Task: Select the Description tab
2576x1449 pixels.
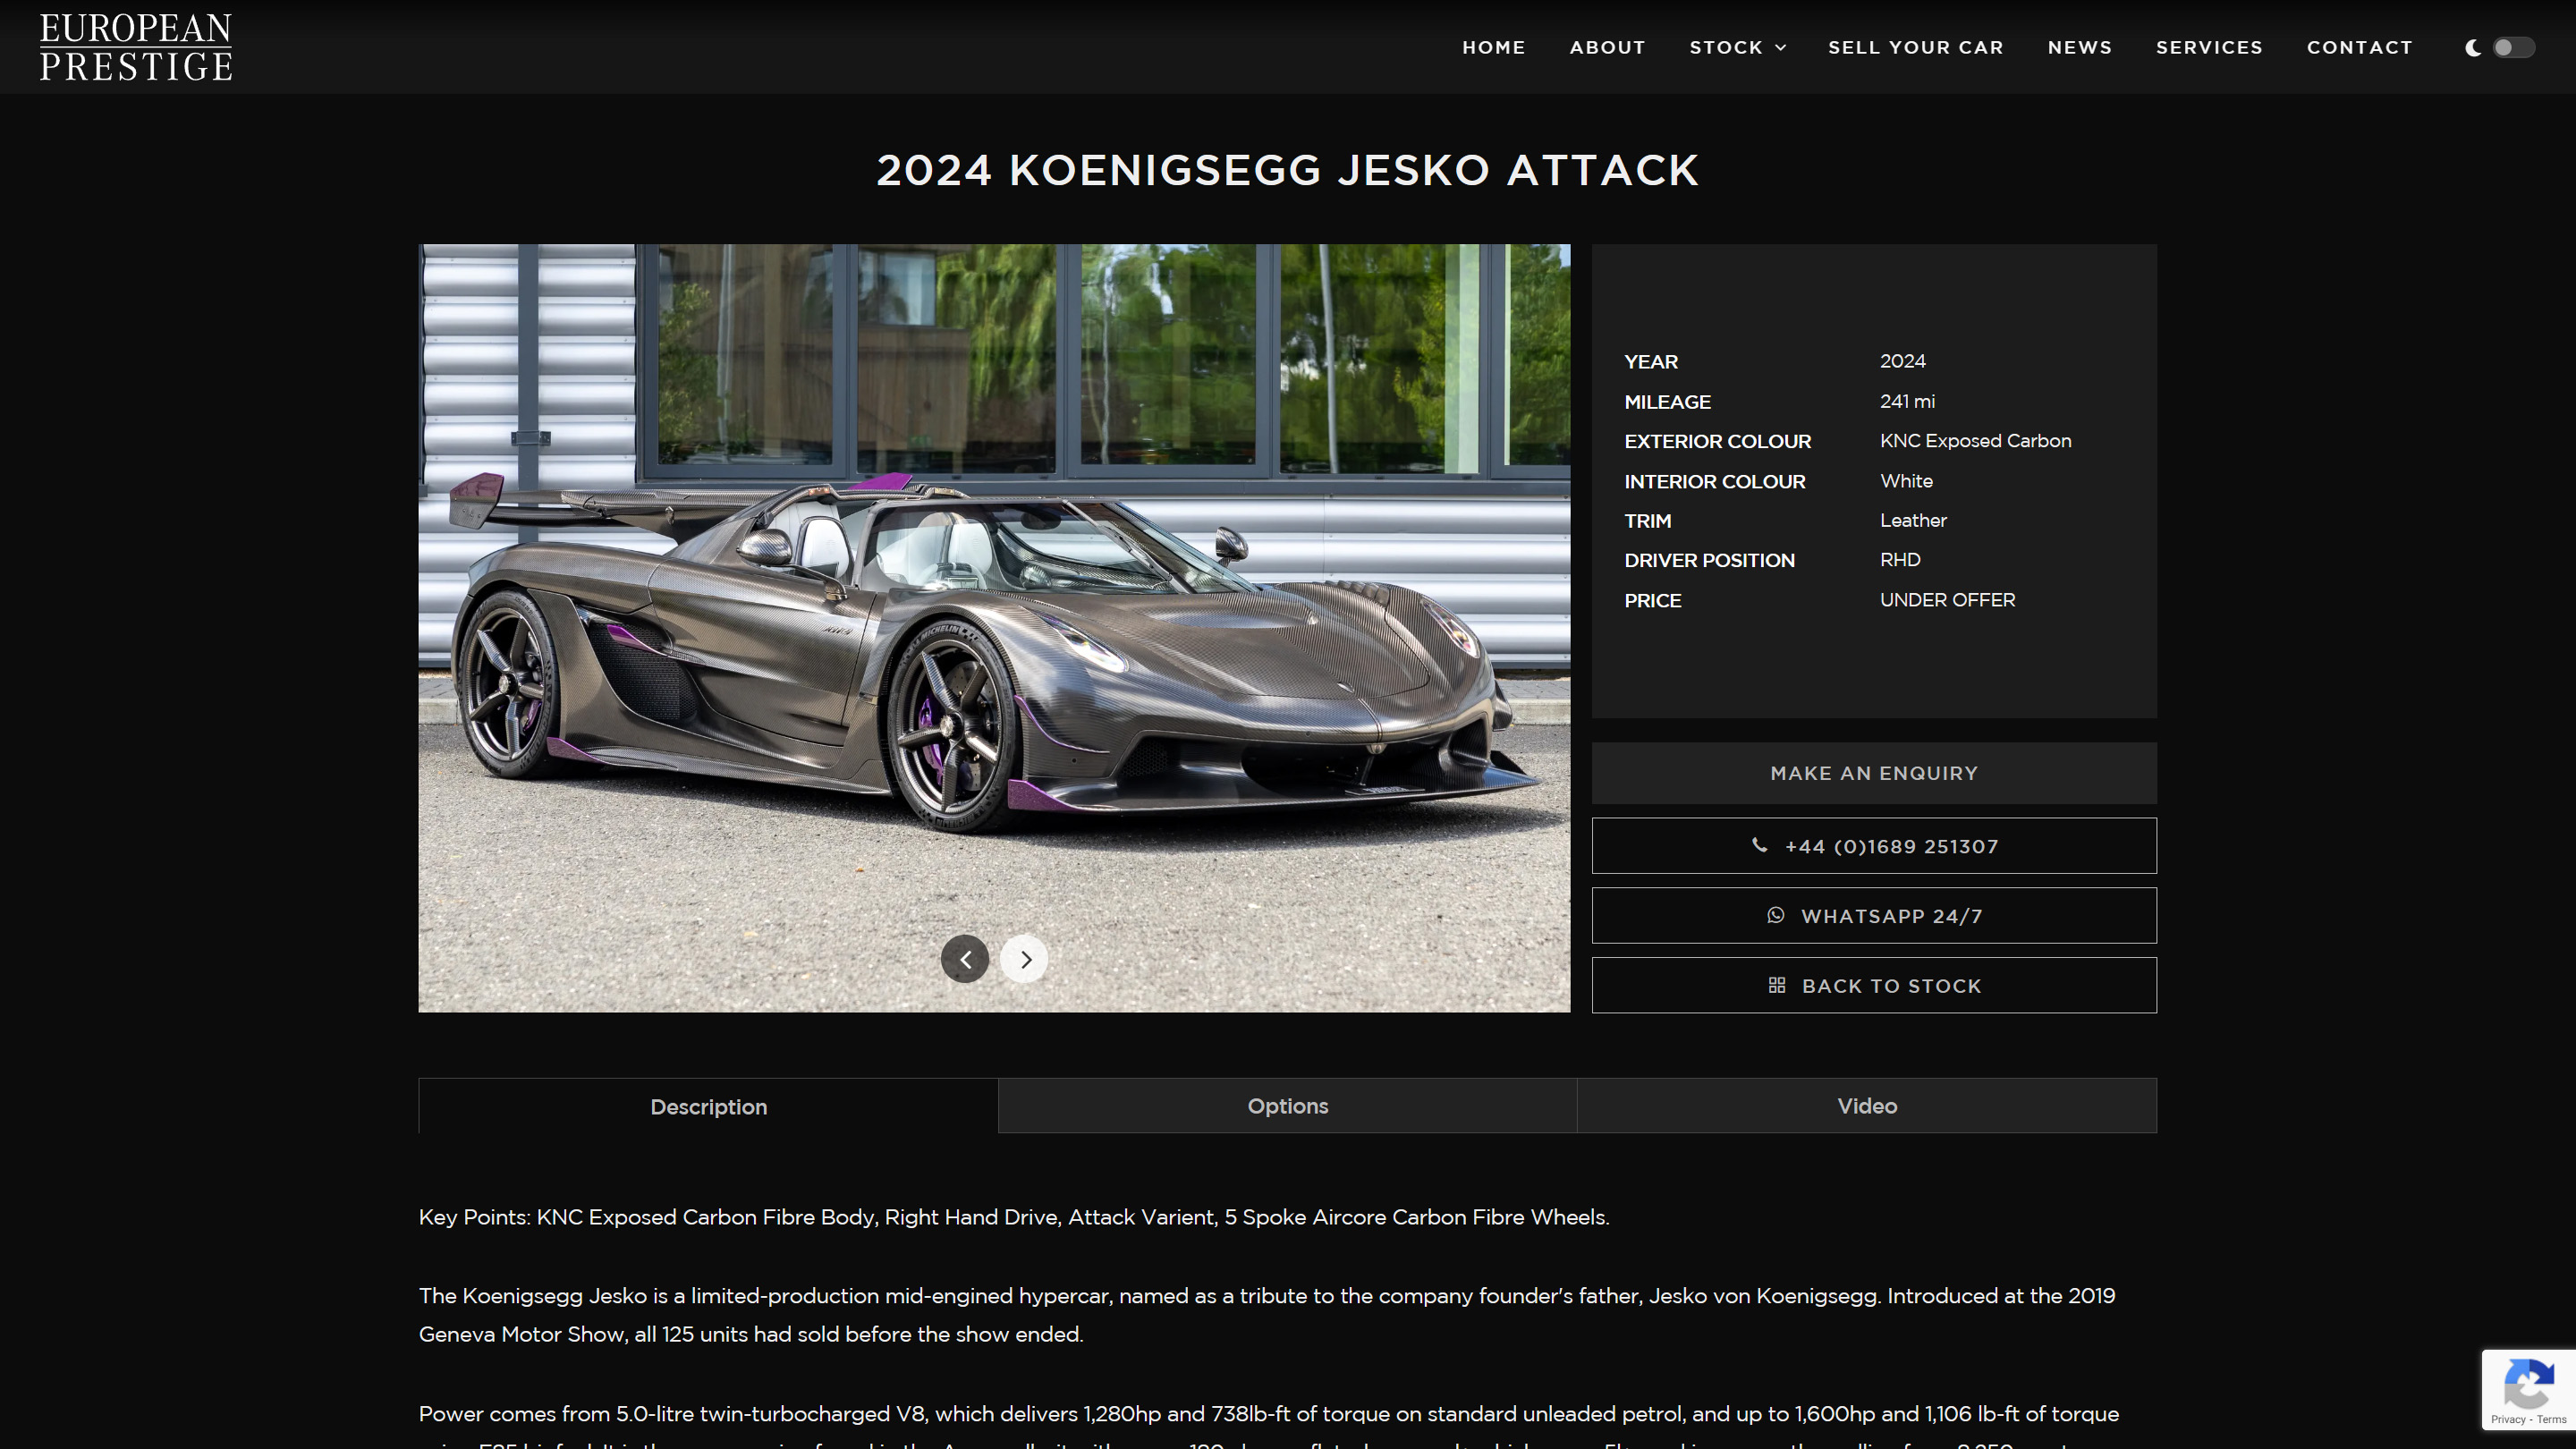Action: pos(708,1106)
